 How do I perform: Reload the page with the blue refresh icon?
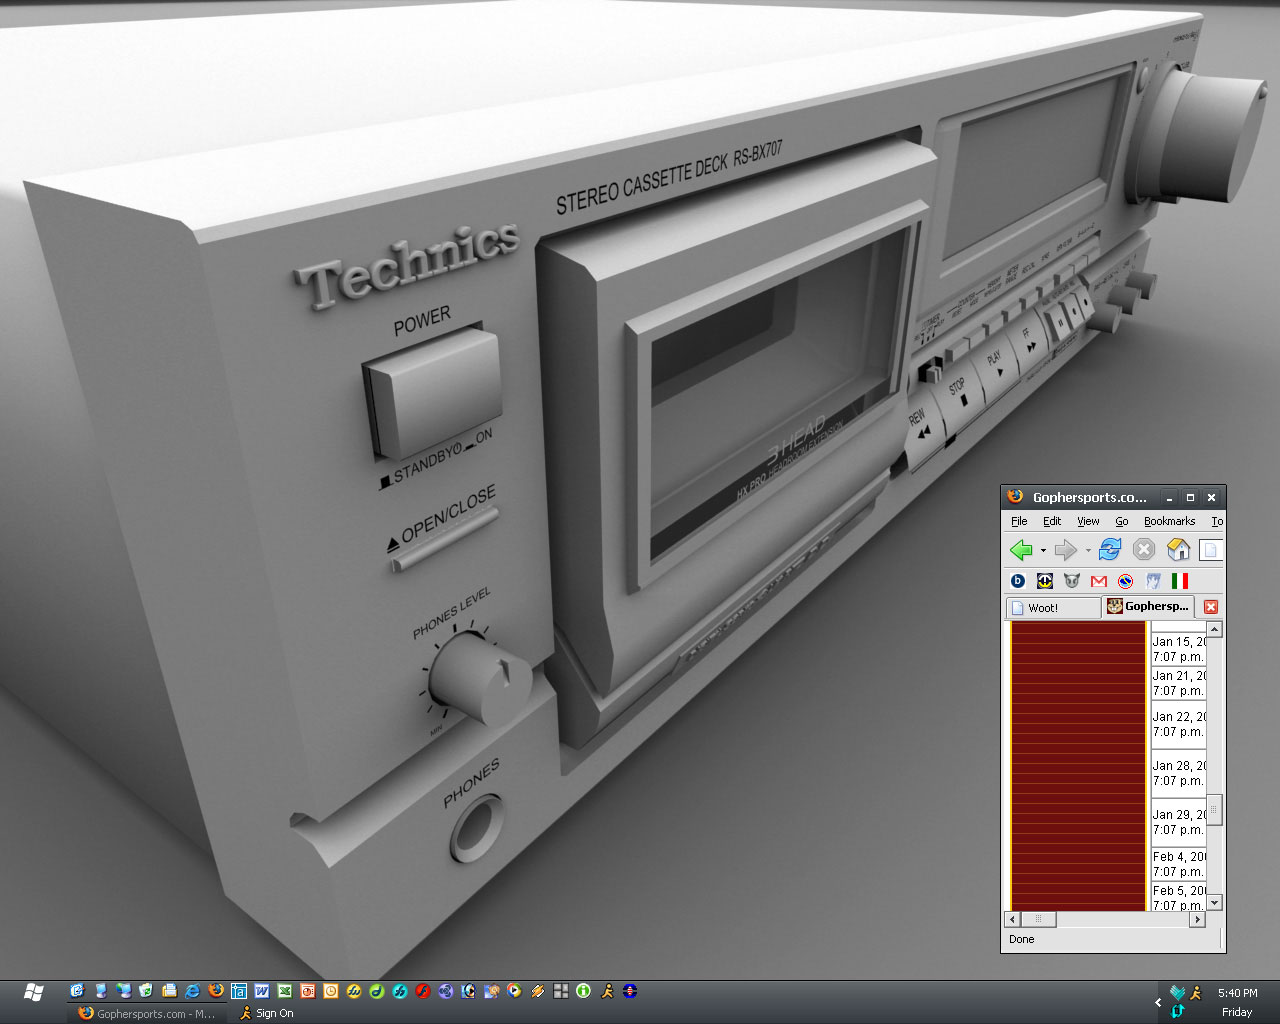(x=1110, y=550)
